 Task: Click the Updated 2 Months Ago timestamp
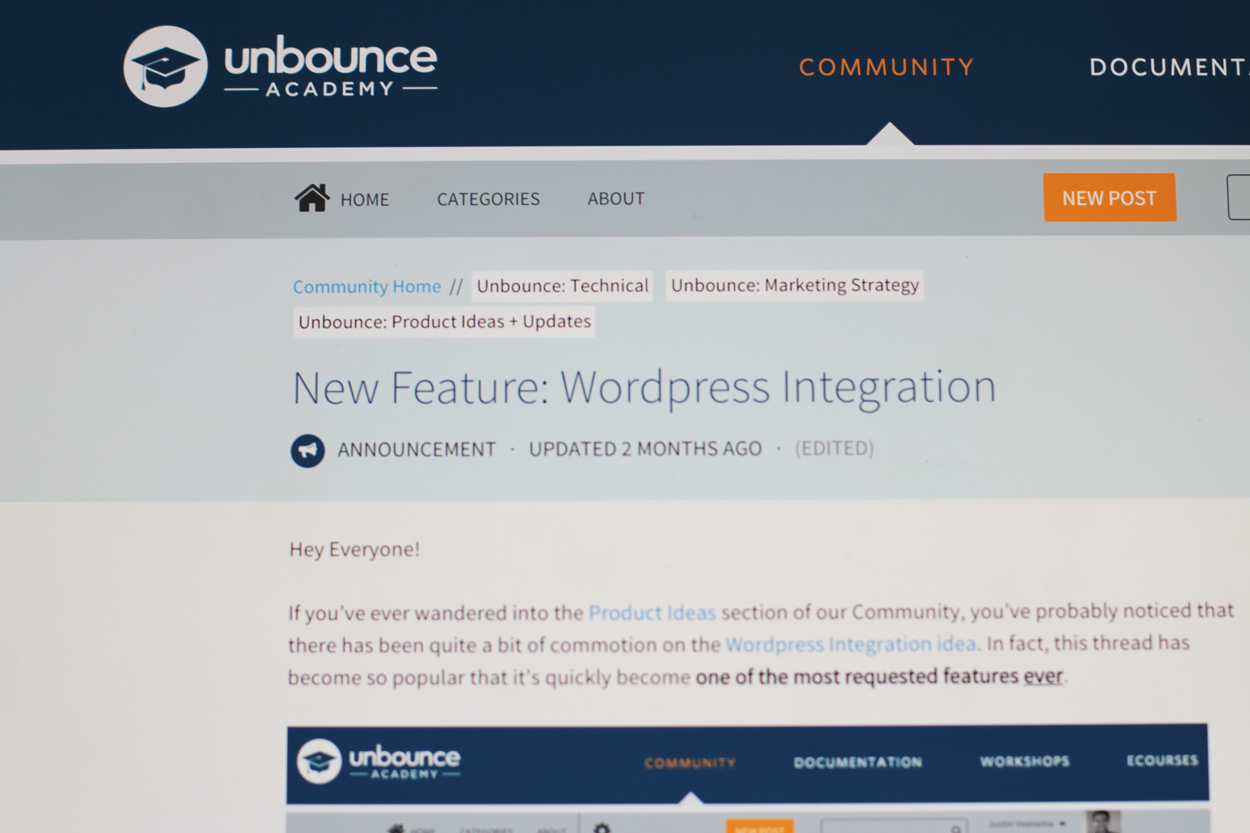tap(645, 449)
